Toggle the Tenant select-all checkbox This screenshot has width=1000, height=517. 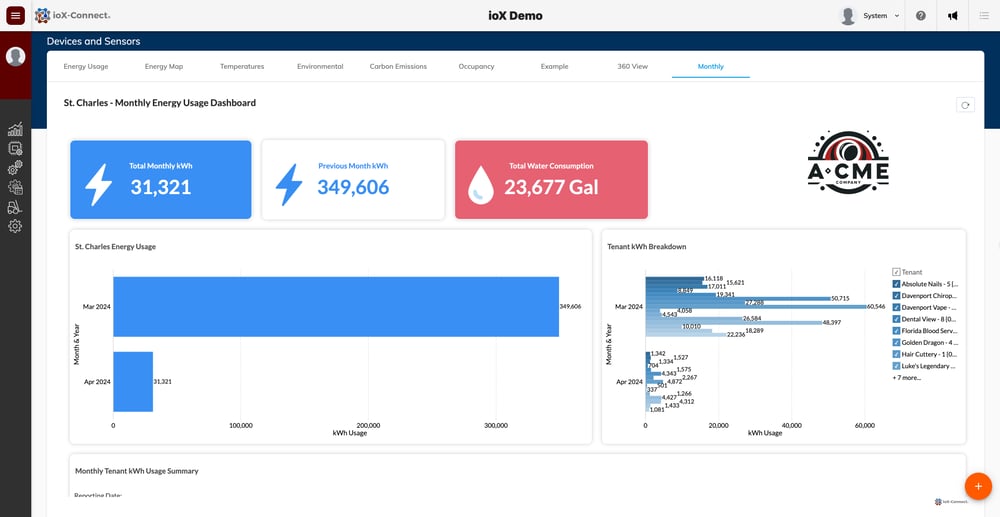pos(896,272)
